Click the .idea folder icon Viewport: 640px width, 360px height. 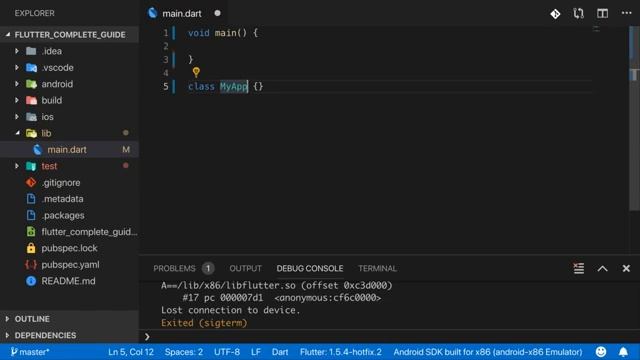click(31, 51)
